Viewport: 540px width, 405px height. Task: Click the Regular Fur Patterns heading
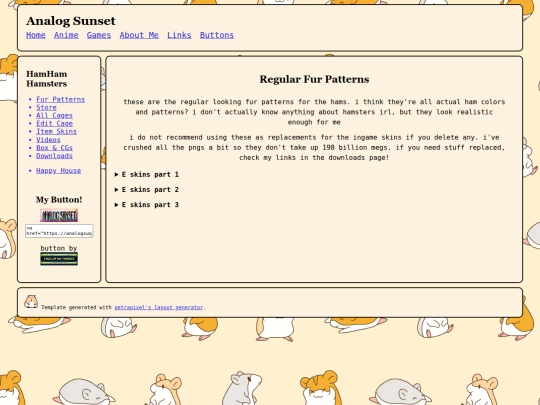[314, 79]
